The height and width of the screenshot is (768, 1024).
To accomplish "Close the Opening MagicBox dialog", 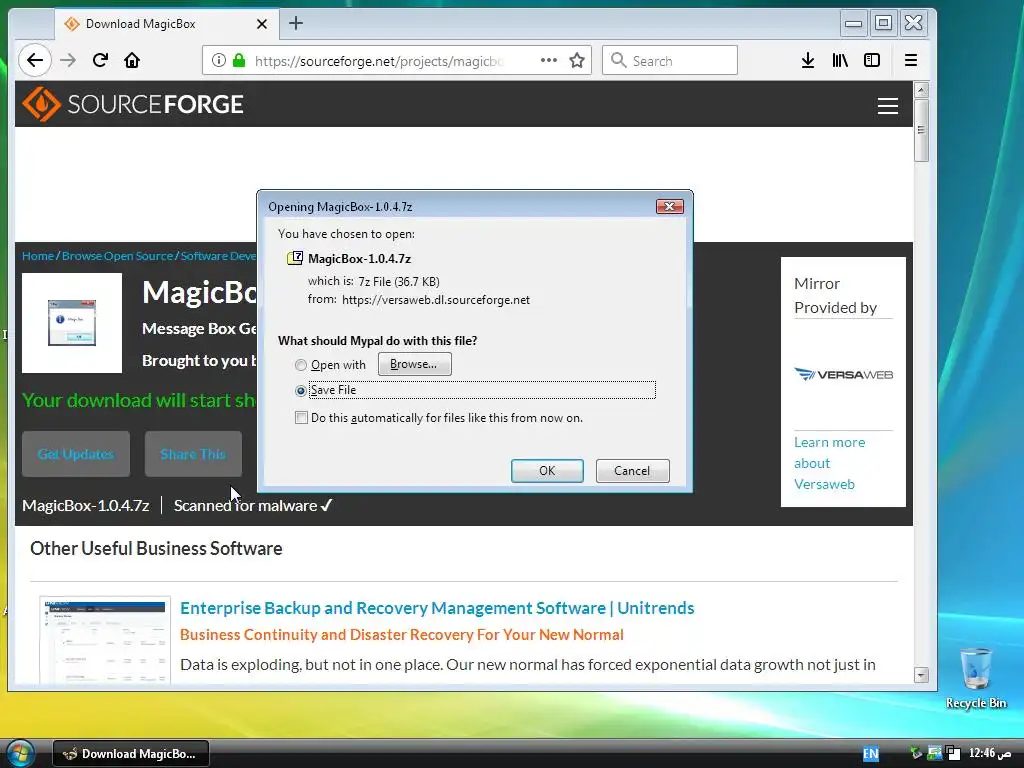I will [x=669, y=206].
